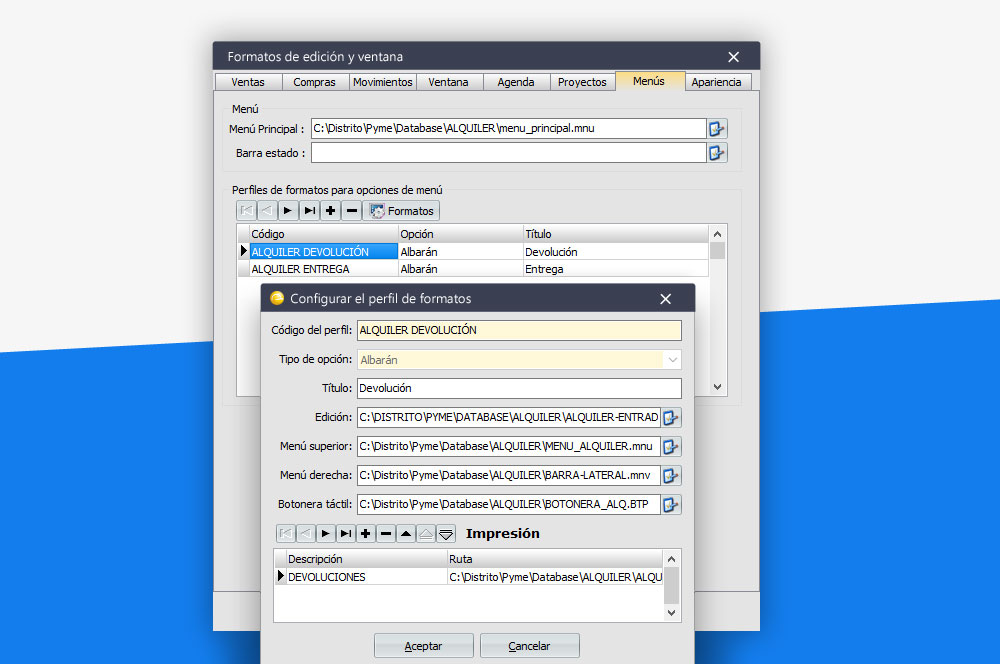Jump to last profile in Perfiles toolbar

point(309,211)
